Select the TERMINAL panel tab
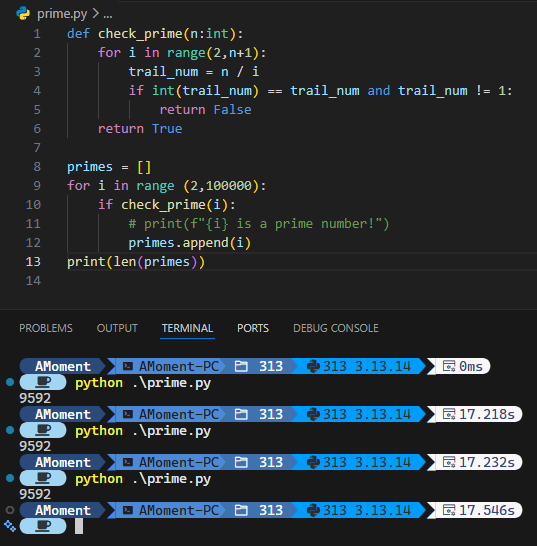The image size is (537, 546). tap(187, 328)
